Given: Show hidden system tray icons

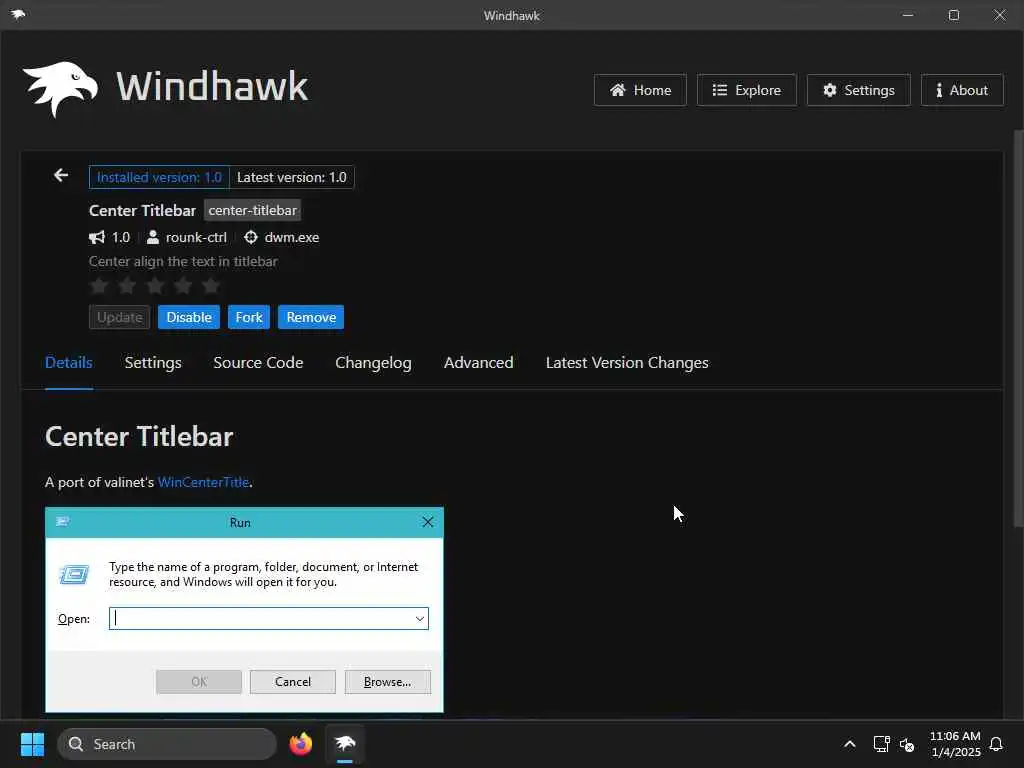Looking at the screenshot, I should coord(850,744).
